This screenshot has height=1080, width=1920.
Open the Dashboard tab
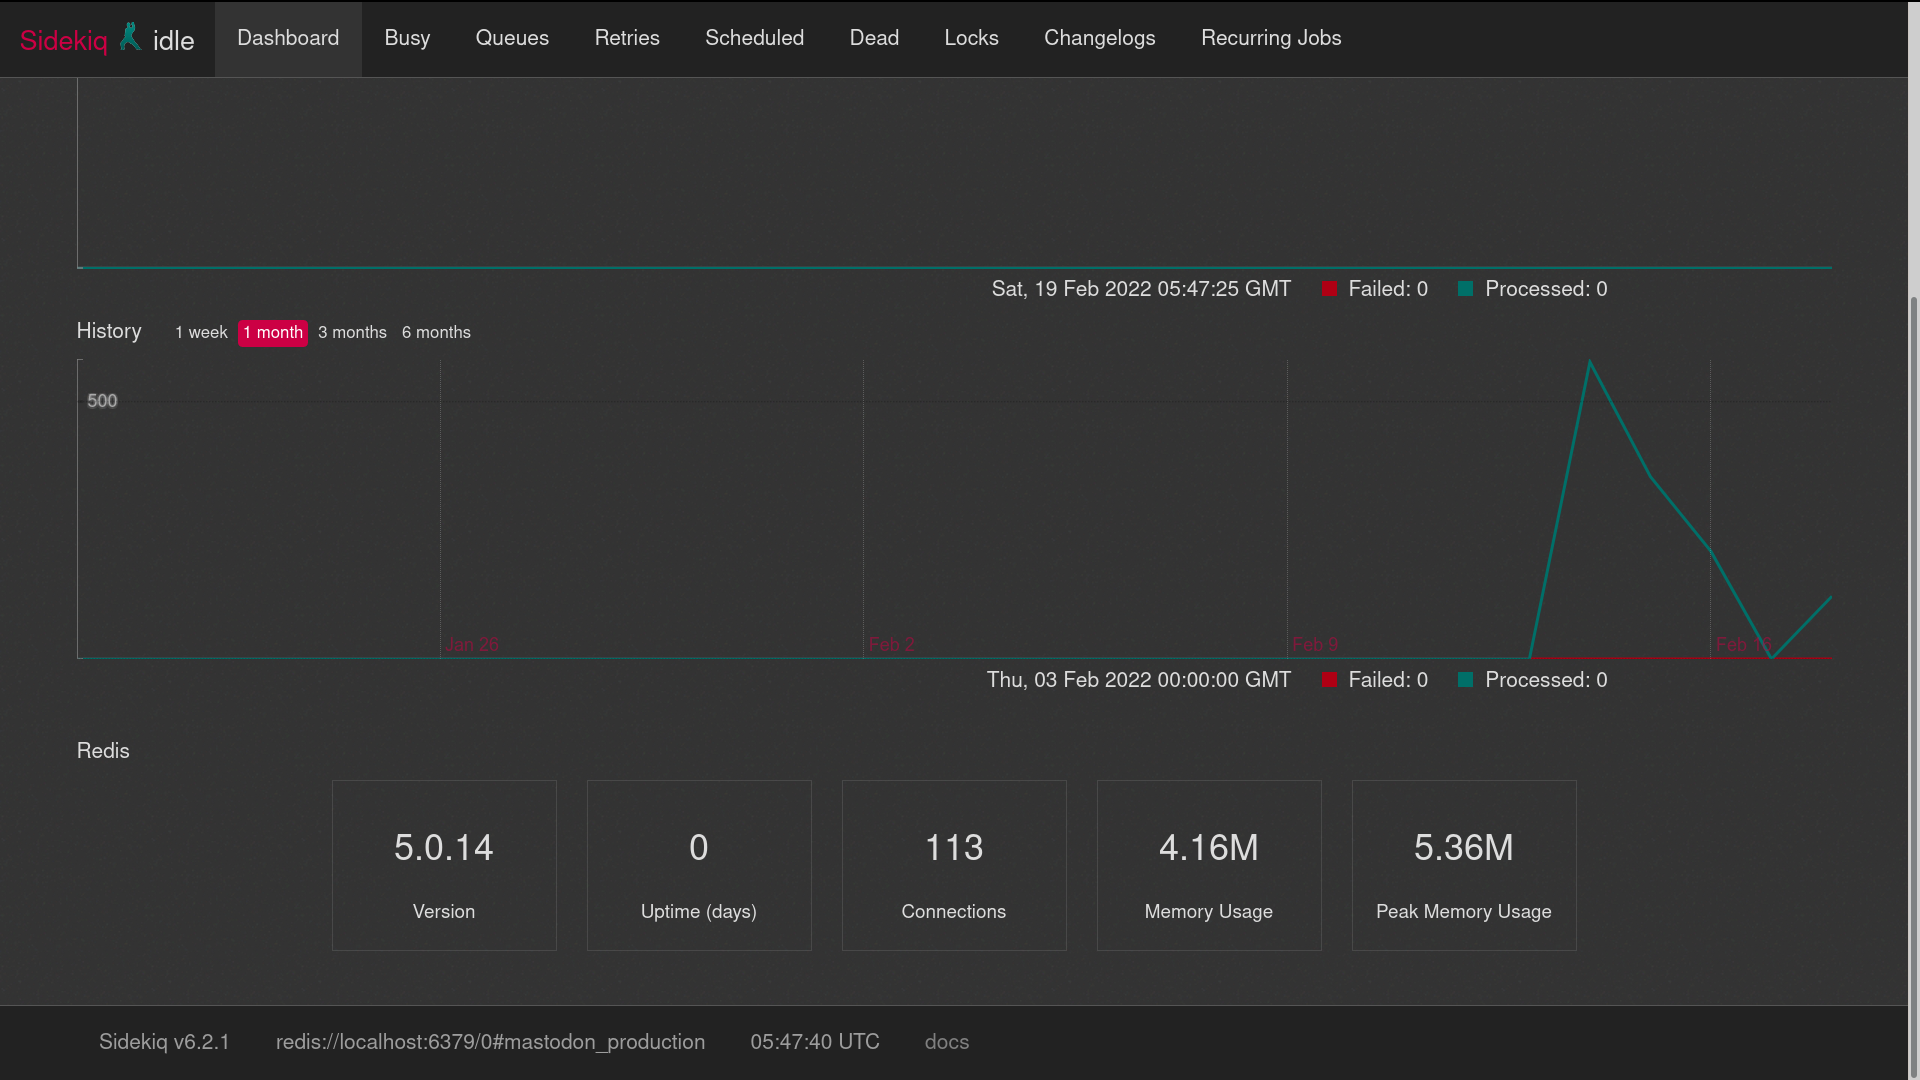click(288, 38)
